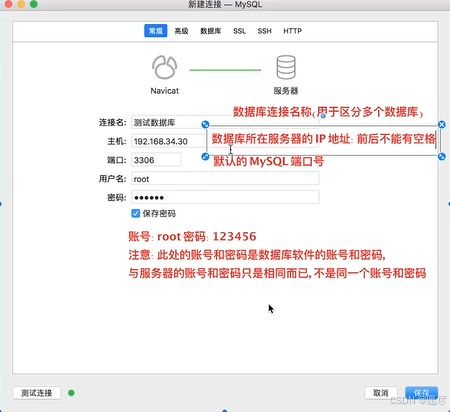Image resolution: width=450 pixels, height=412 pixels.
Task: Click into the 端口 field showing 3306
Action: coord(156,160)
